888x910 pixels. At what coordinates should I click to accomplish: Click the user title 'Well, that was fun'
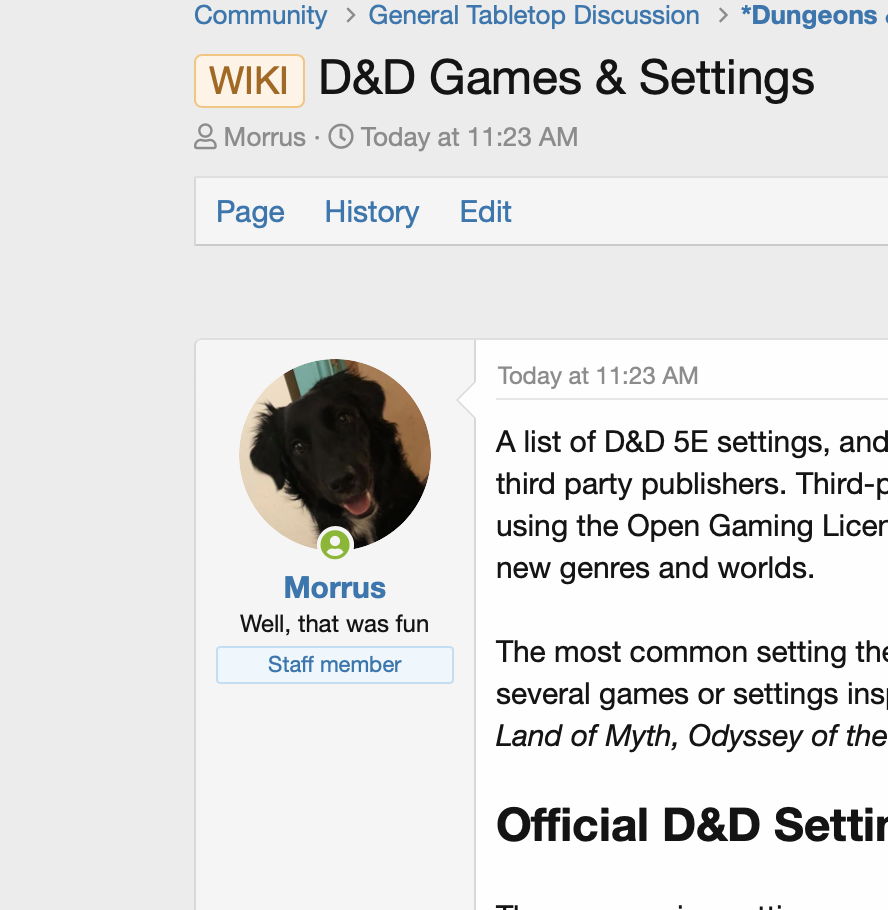[x=335, y=624]
